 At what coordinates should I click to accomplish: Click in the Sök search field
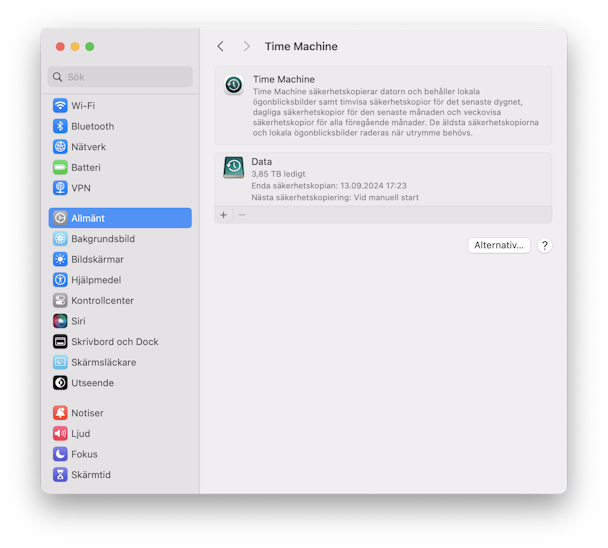click(120, 77)
